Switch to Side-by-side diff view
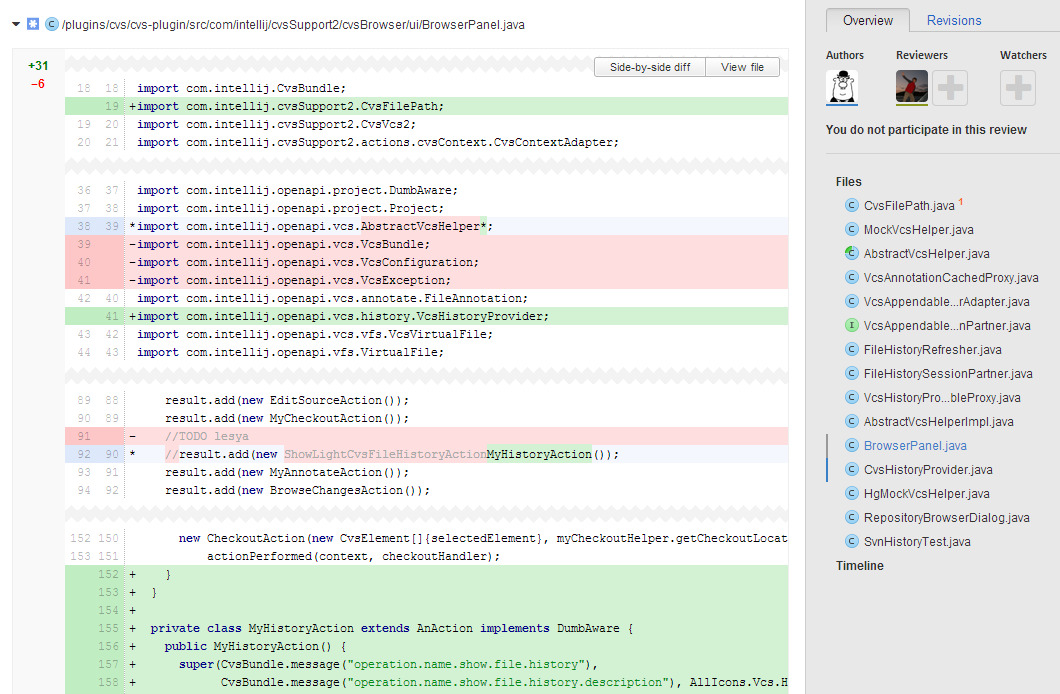Image resolution: width=1060 pixels, height=694 pixels. pos(650,67)
